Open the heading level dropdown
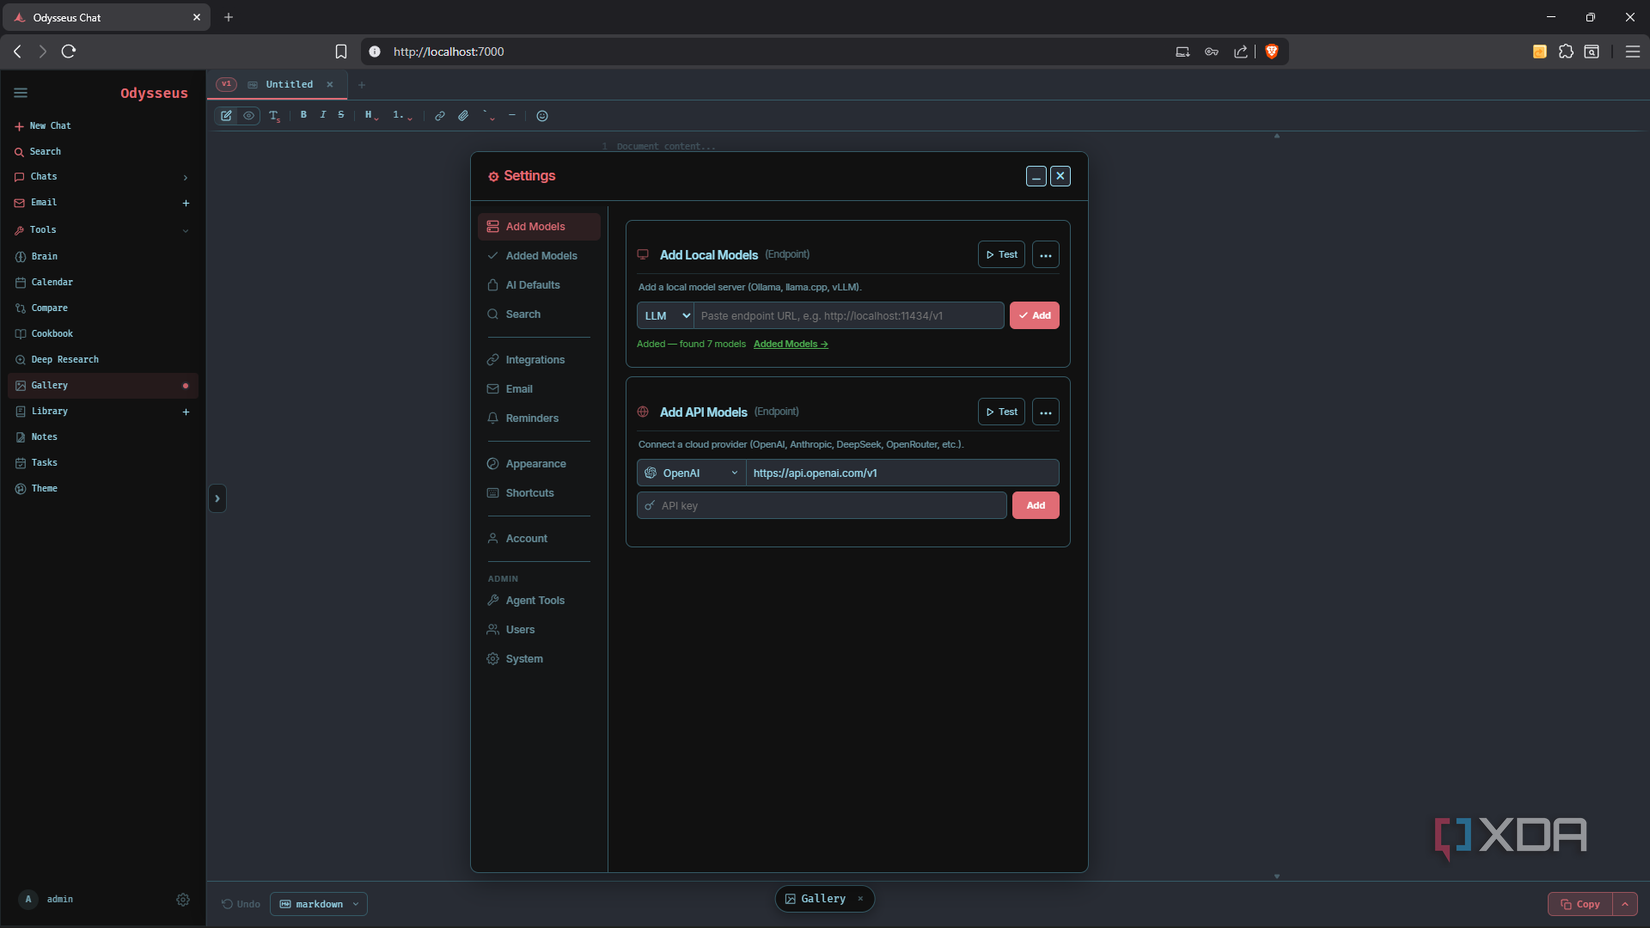The height and width of the screenshot is (928, 1650). pos(371,116)
